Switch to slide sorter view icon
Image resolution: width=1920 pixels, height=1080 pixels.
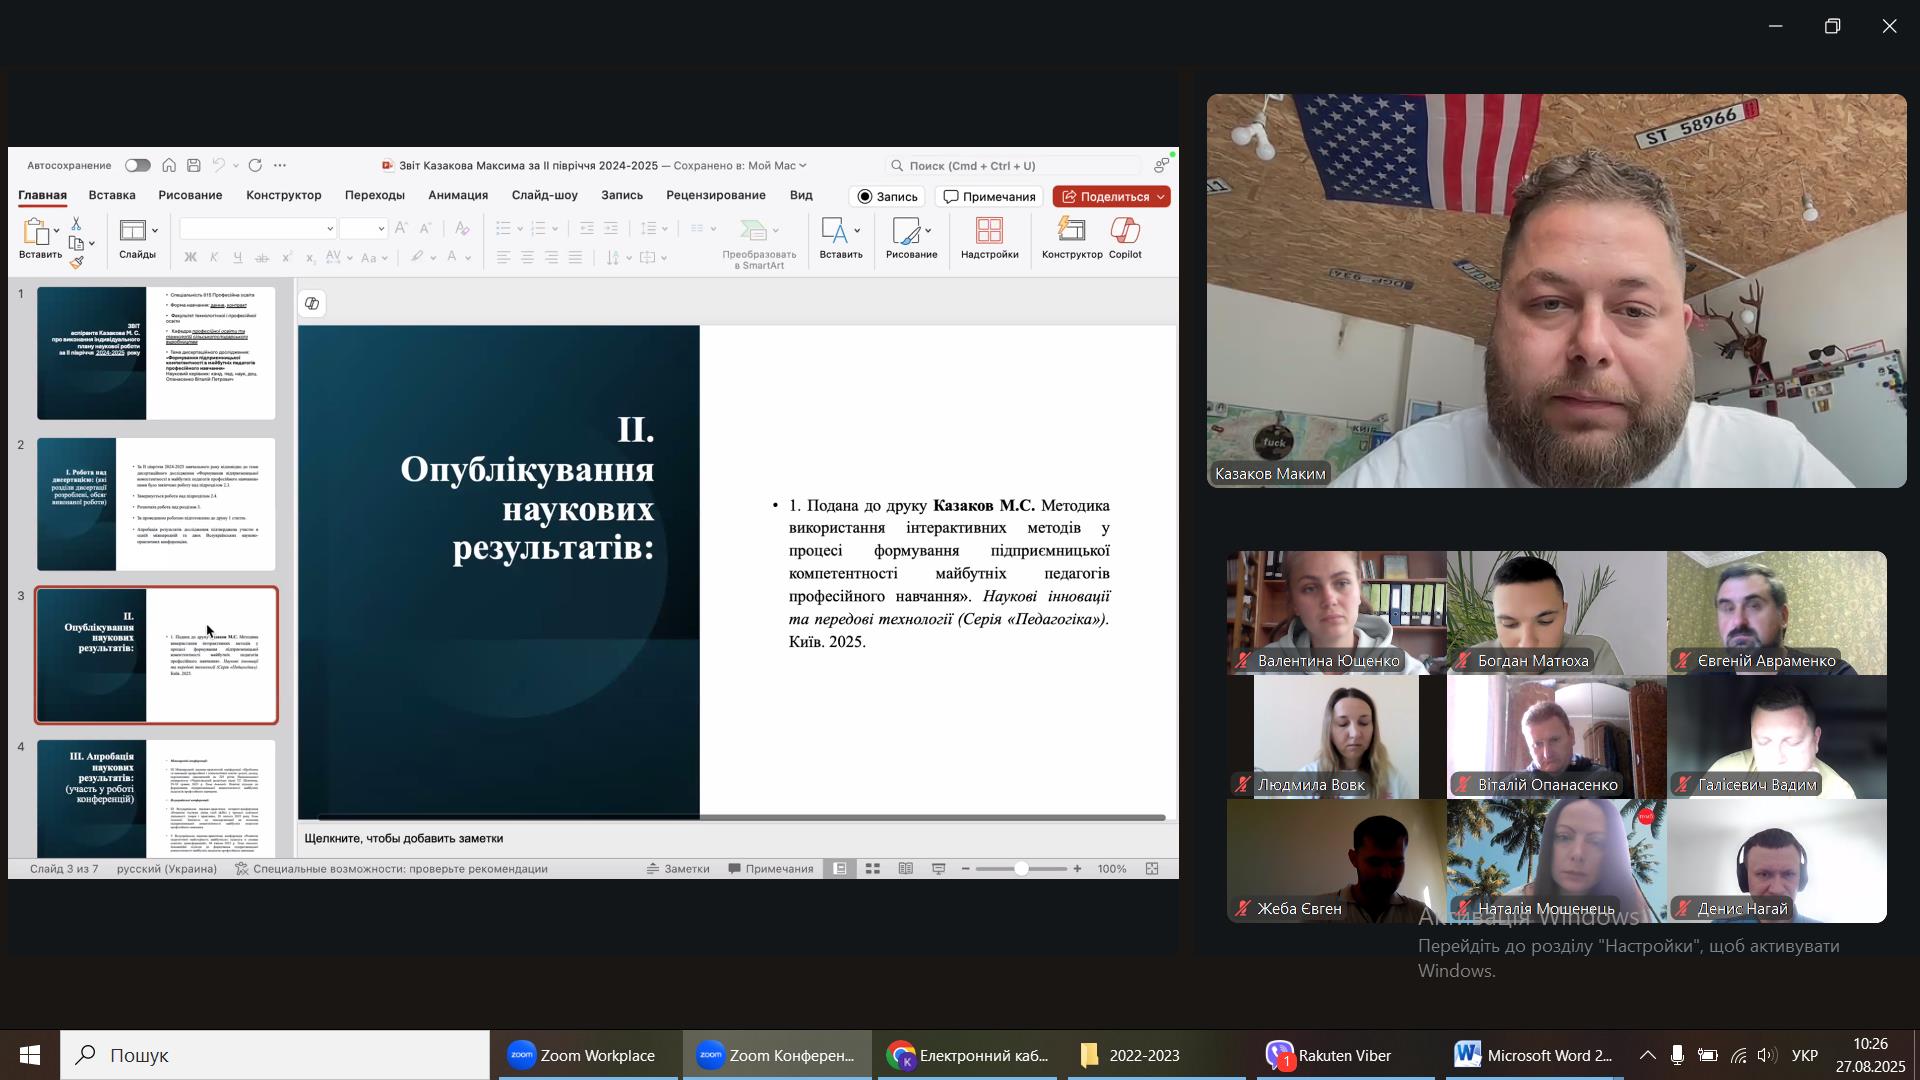coord(873,869)
